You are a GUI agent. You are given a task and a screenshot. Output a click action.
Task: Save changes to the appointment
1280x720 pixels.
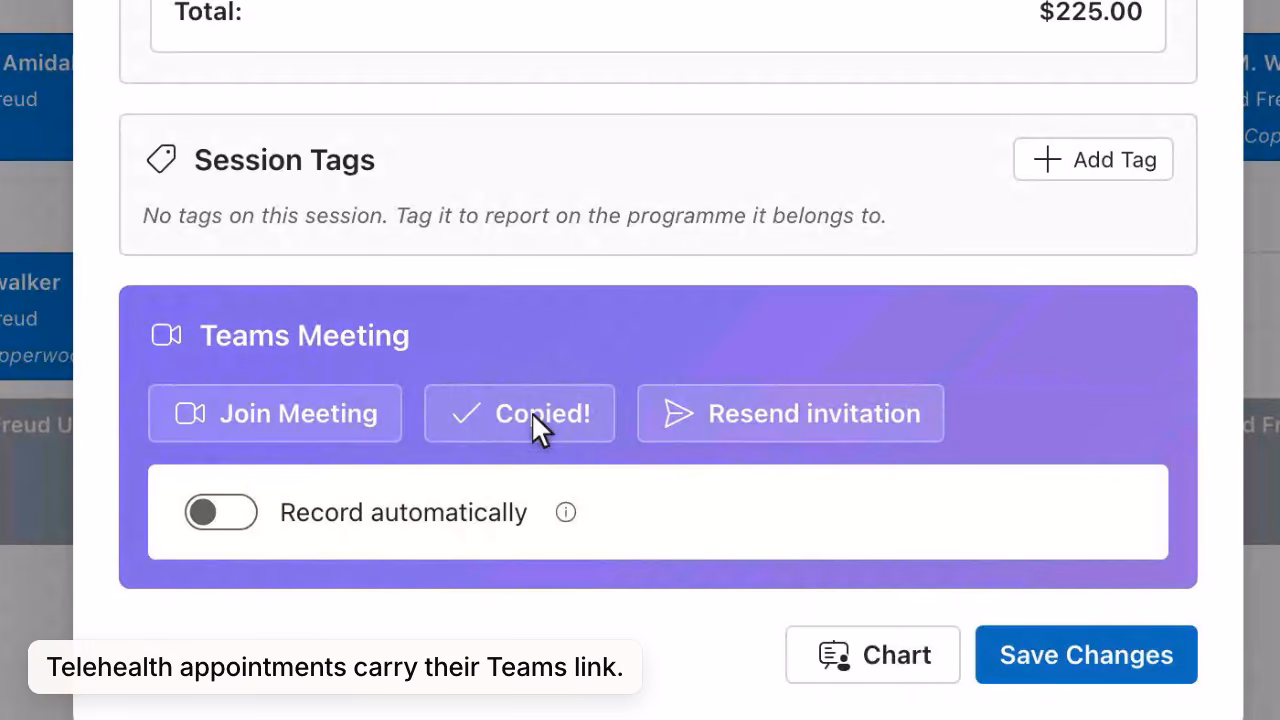coord(1086,655)
